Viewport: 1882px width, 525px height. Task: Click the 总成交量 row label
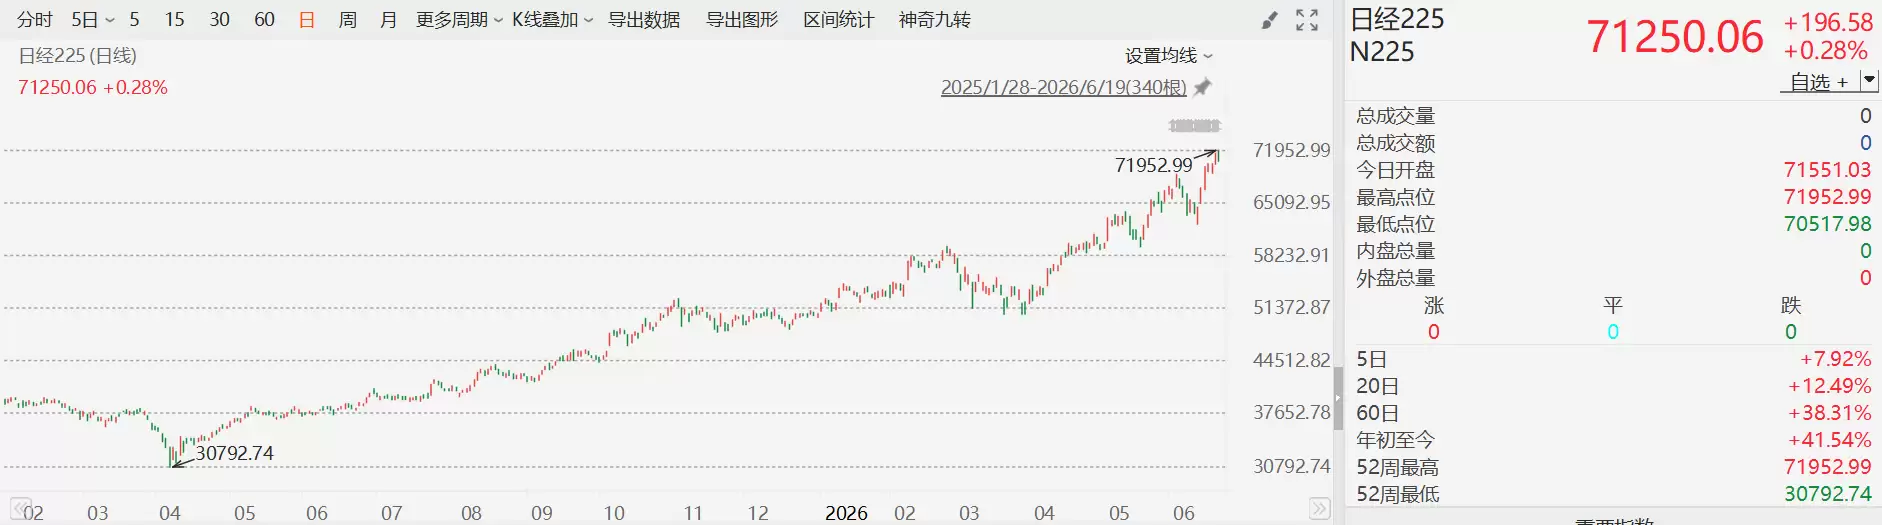point(1396,116)
